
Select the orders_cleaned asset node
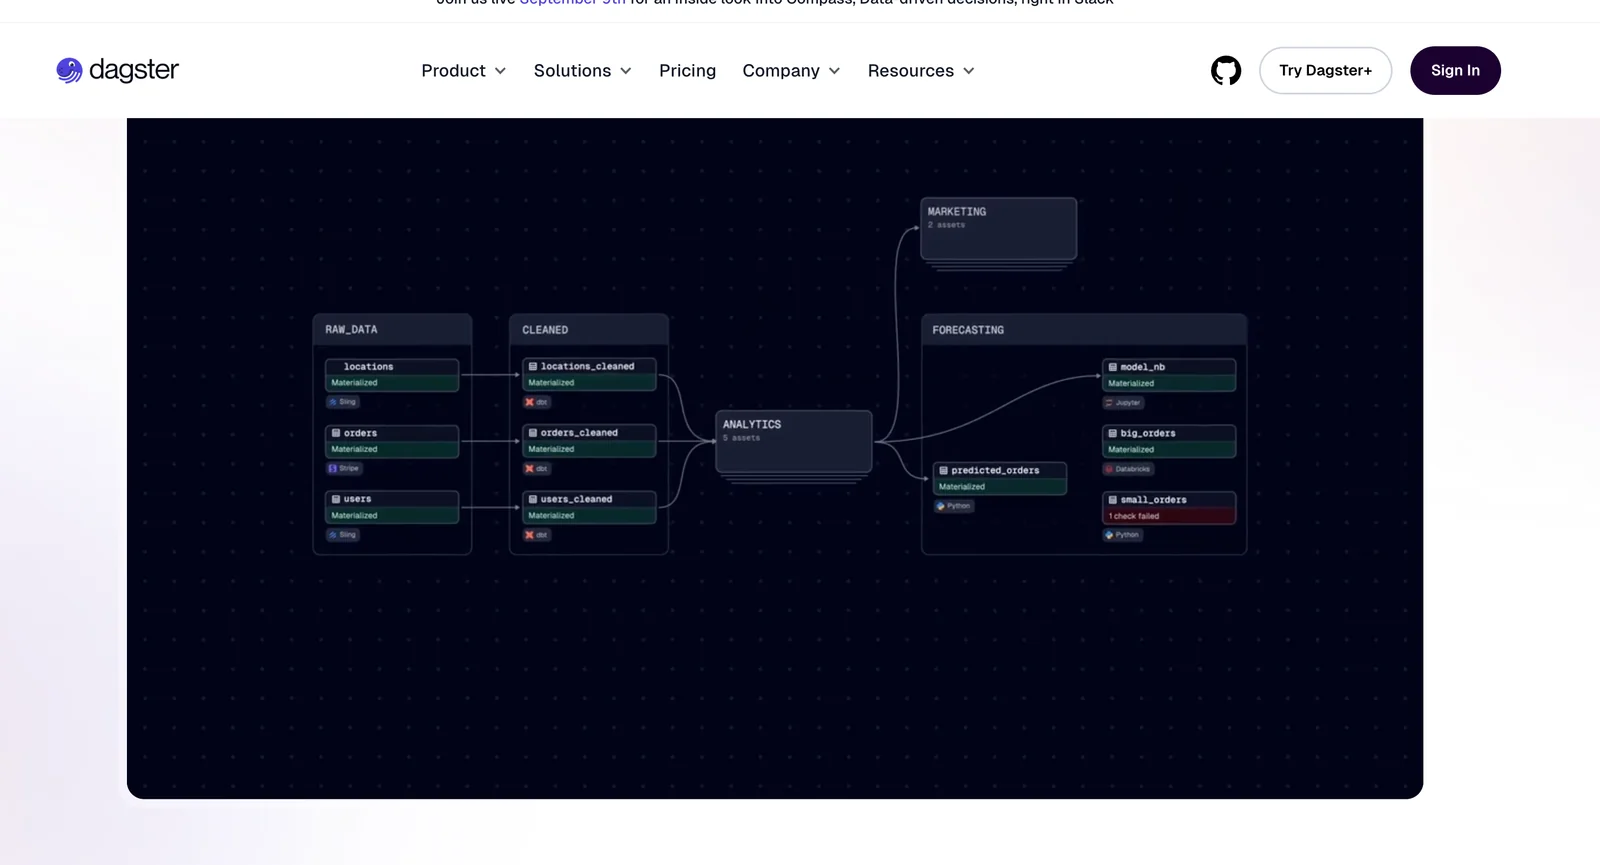589,441
